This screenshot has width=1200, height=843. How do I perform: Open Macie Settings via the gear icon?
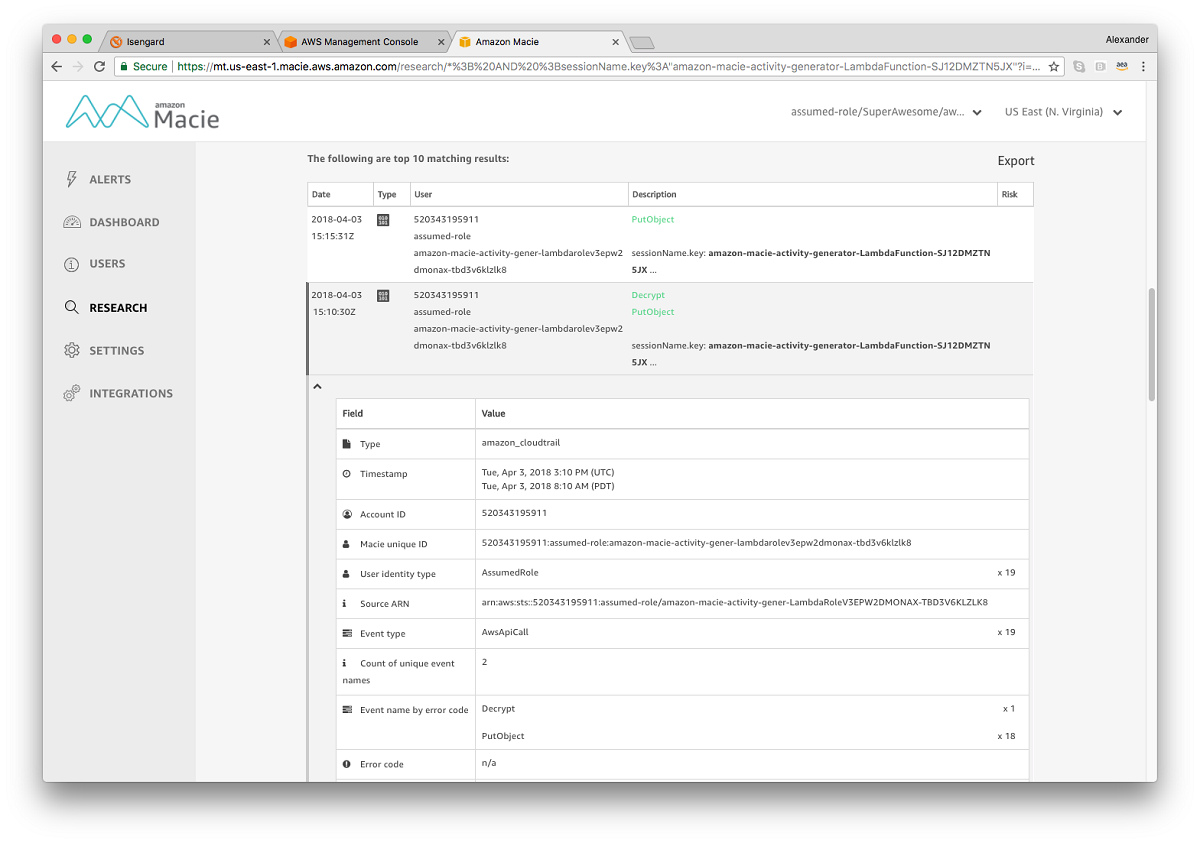pos(70,350)
